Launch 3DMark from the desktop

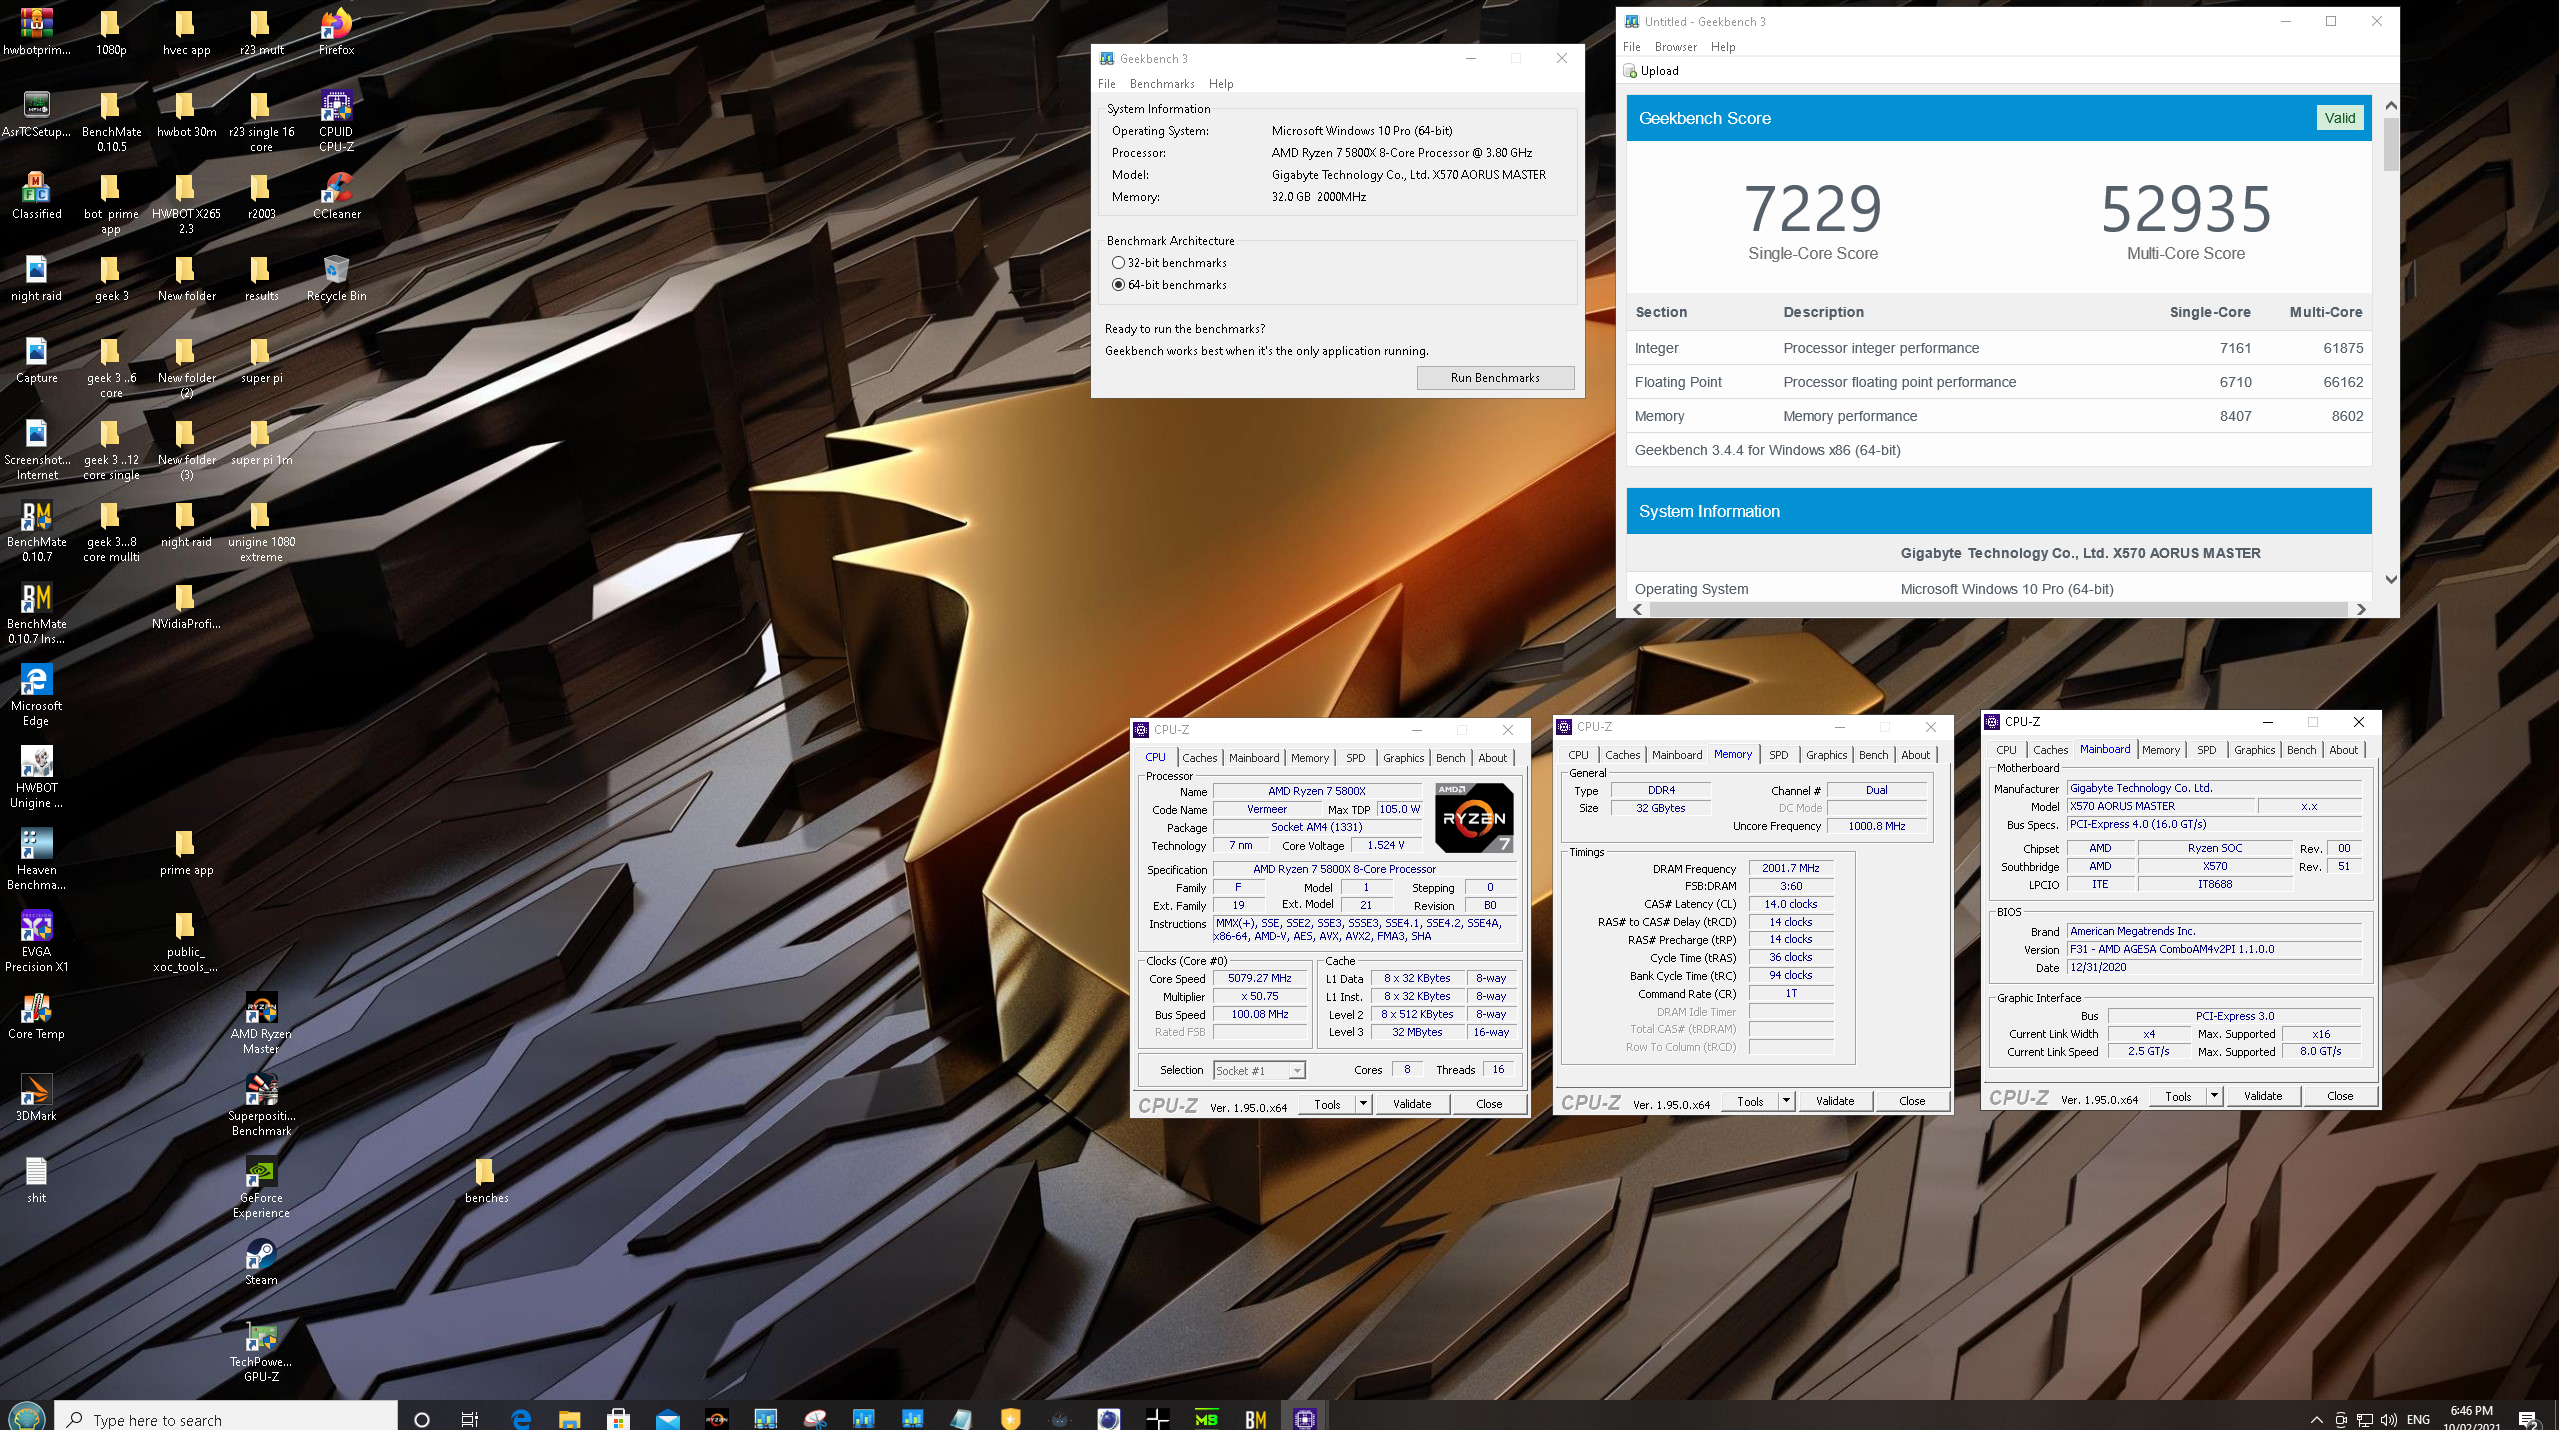36,1097
